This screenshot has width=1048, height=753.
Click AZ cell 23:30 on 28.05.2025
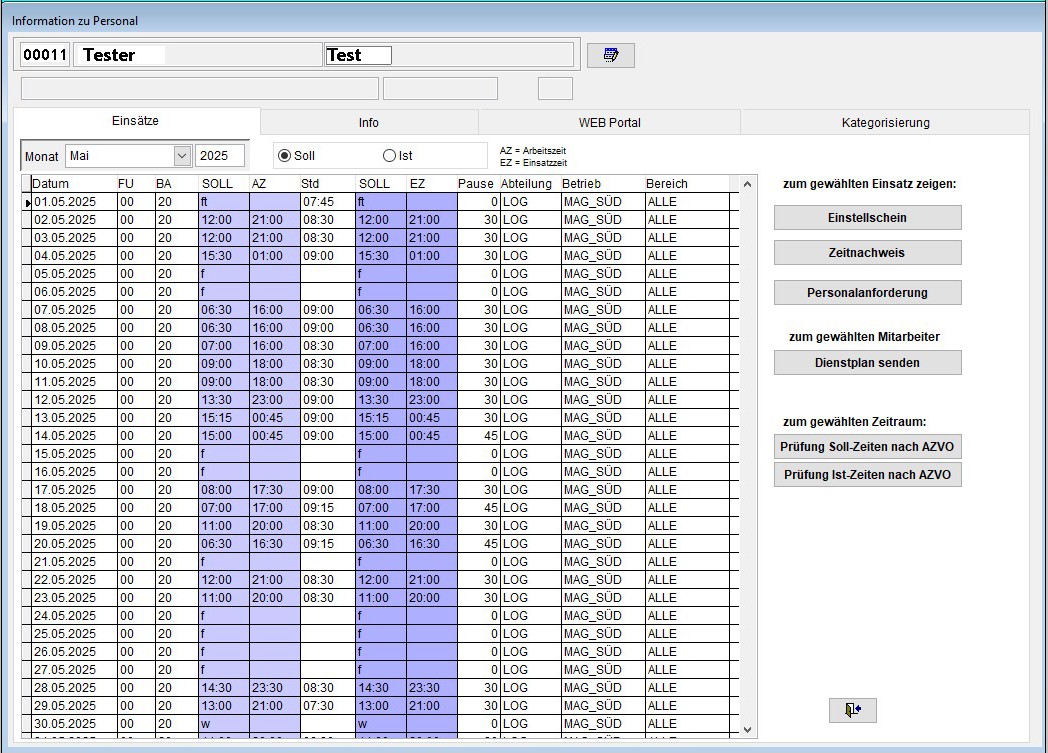[x=274, y=688]
